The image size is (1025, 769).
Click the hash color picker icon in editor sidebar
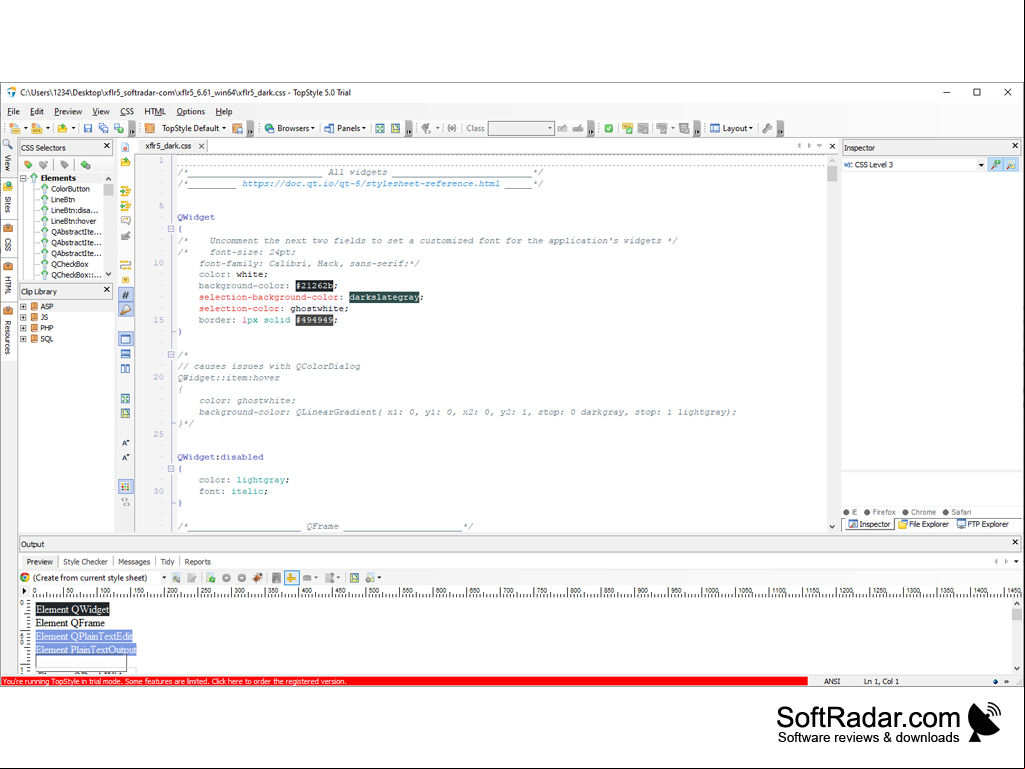pos(126,295)
